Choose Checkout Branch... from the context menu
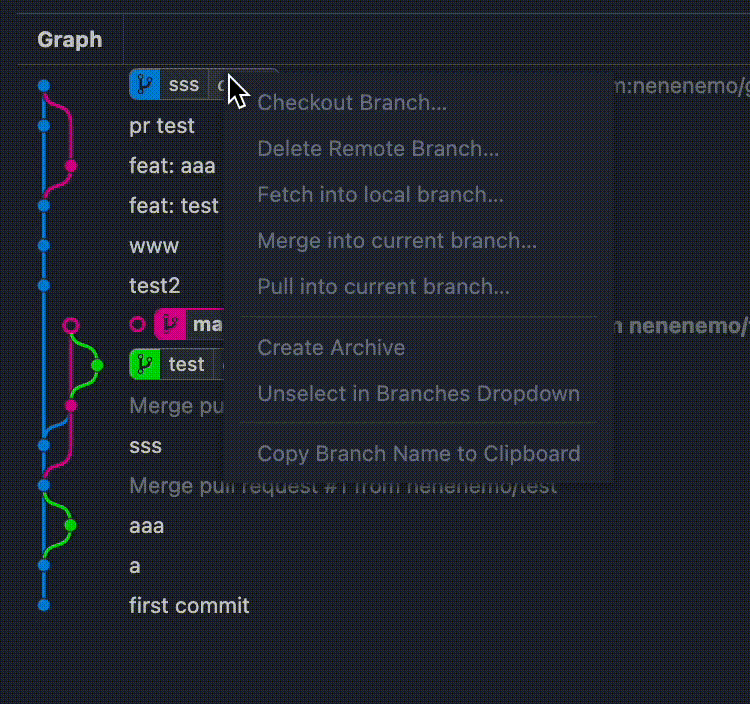750x704 pixels. 352,102
